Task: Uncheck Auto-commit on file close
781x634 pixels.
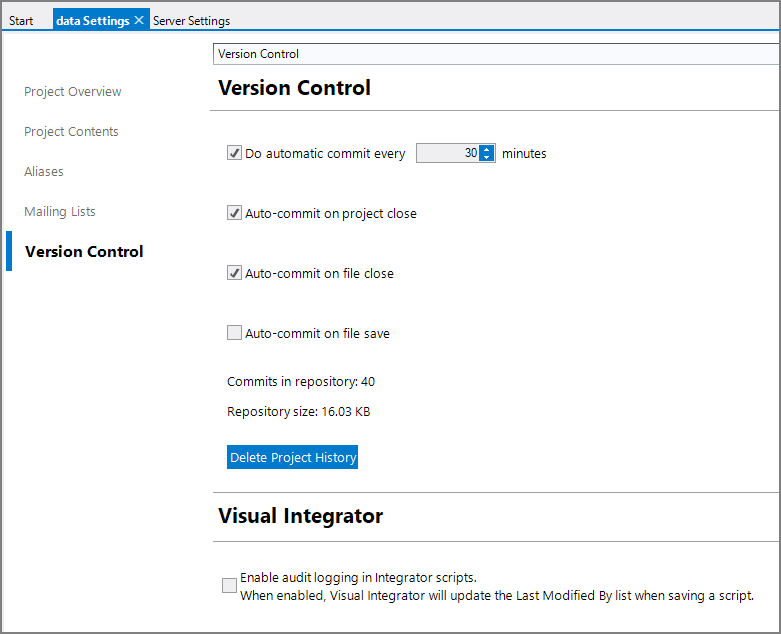Action: pyautogui.click(x=234, y=273)
